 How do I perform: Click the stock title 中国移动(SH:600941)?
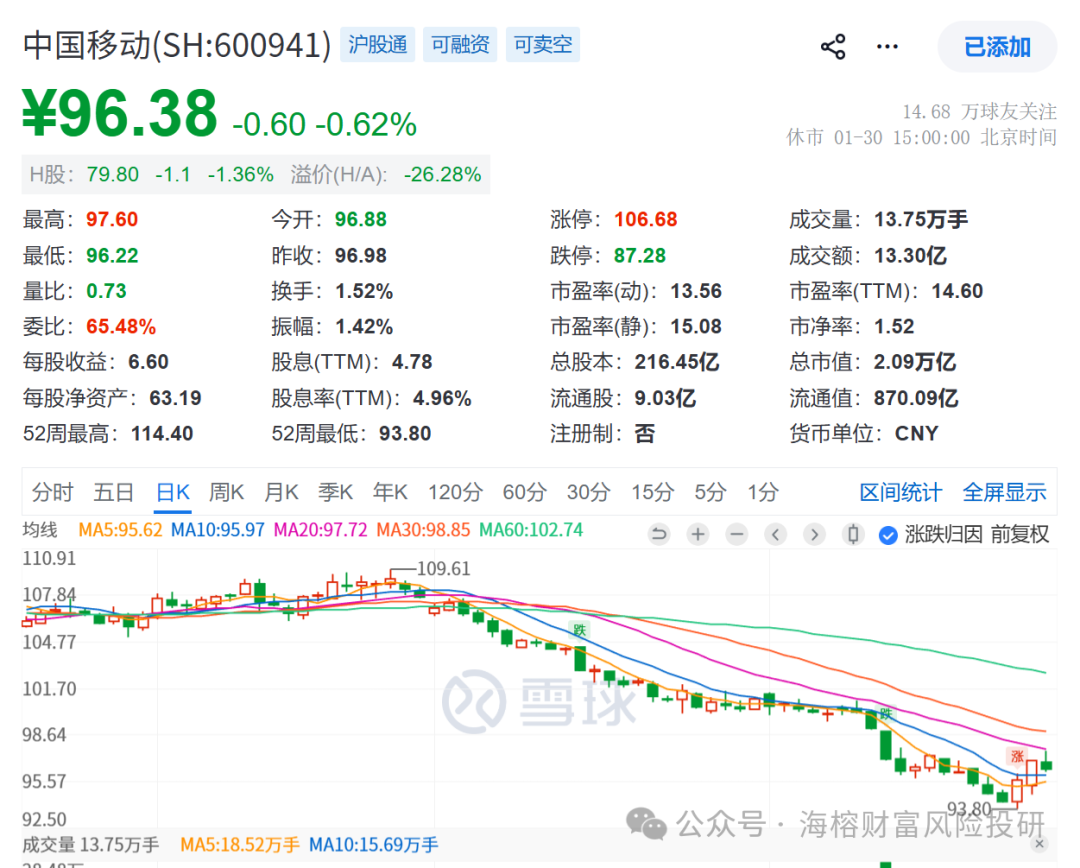tap(177, 45)
